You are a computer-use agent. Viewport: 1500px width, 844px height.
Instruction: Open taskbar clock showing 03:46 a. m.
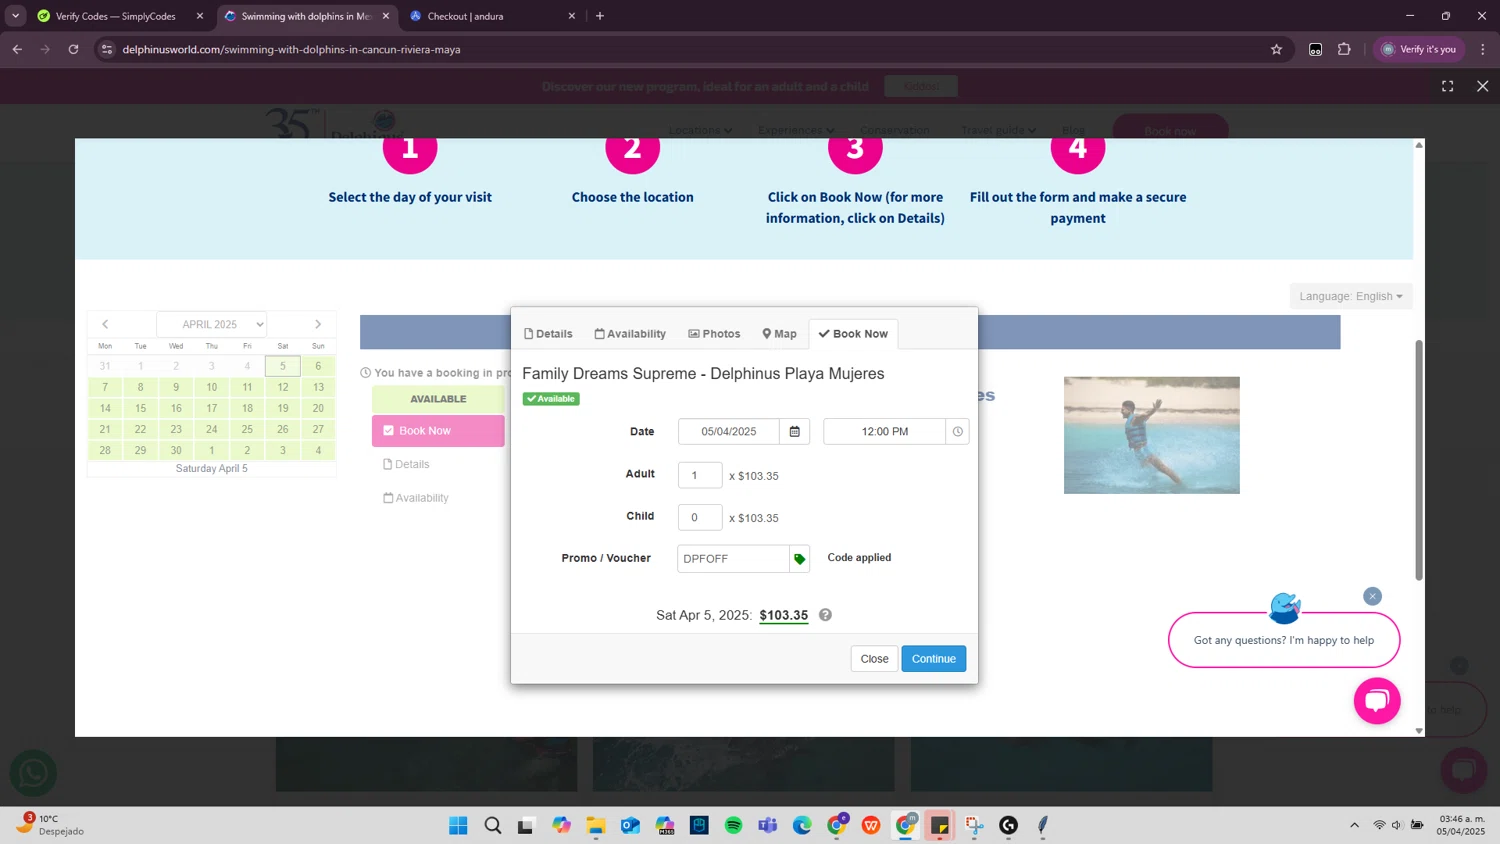1461,825
